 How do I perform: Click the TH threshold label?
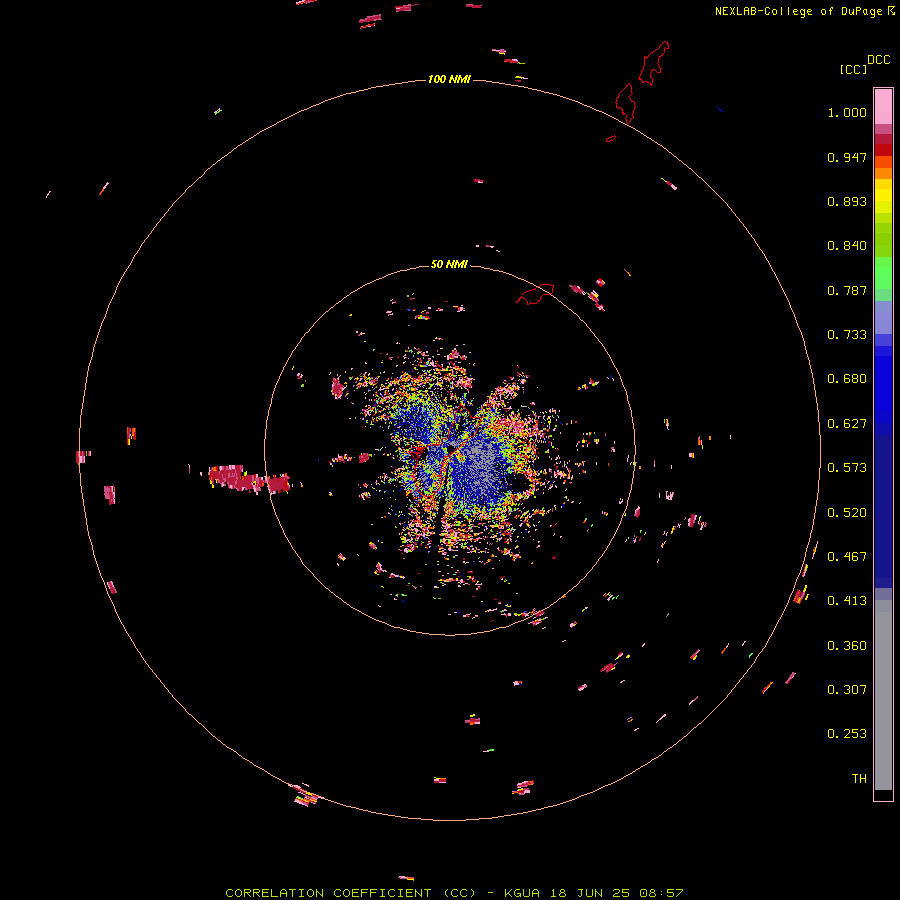pos(859,779)
